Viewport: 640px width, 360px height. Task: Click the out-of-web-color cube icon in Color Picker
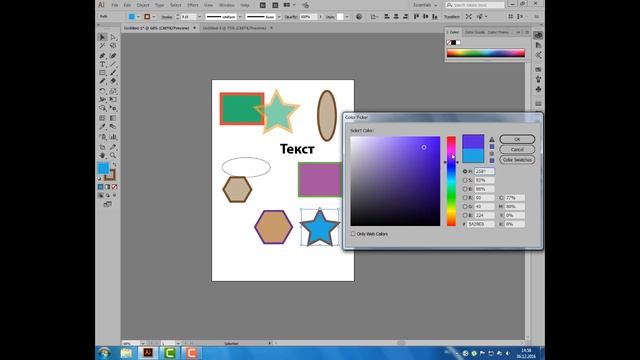492,154
